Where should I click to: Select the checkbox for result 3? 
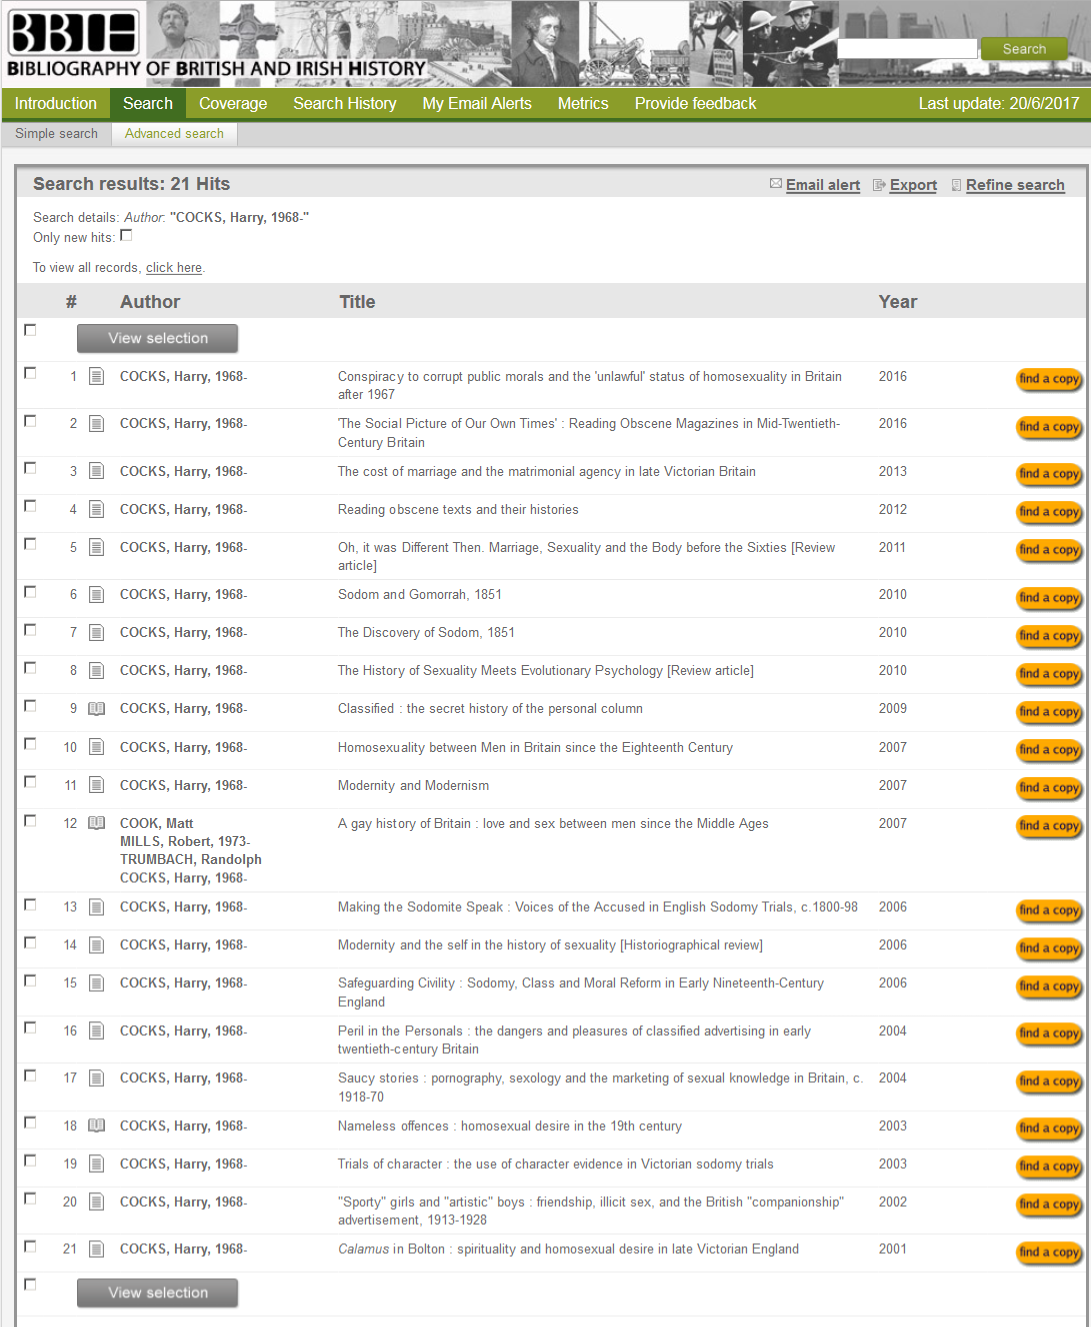tap(30, 468)
